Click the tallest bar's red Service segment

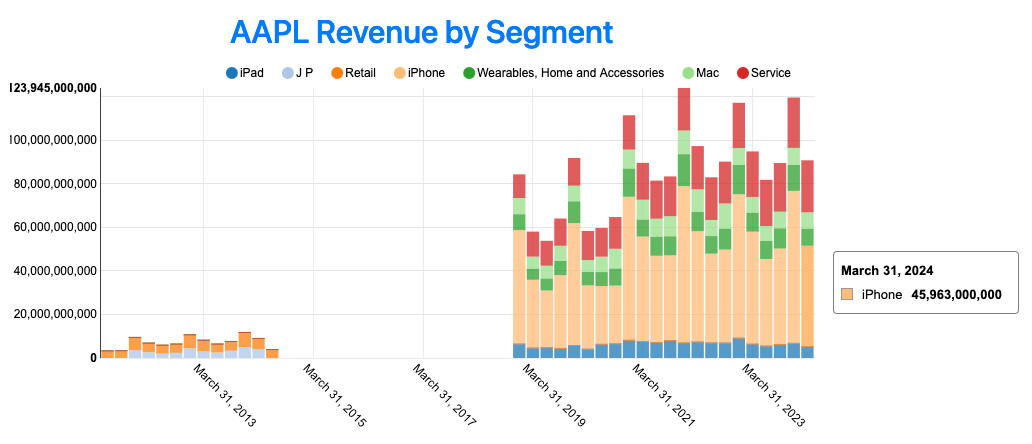point(684,109)
